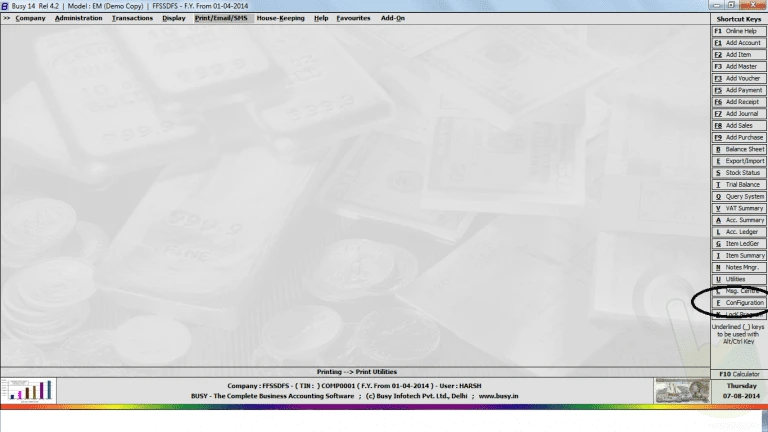This screenshot has width=768, height=432.
Task: Open the Transactions menu
Action: 132,18
